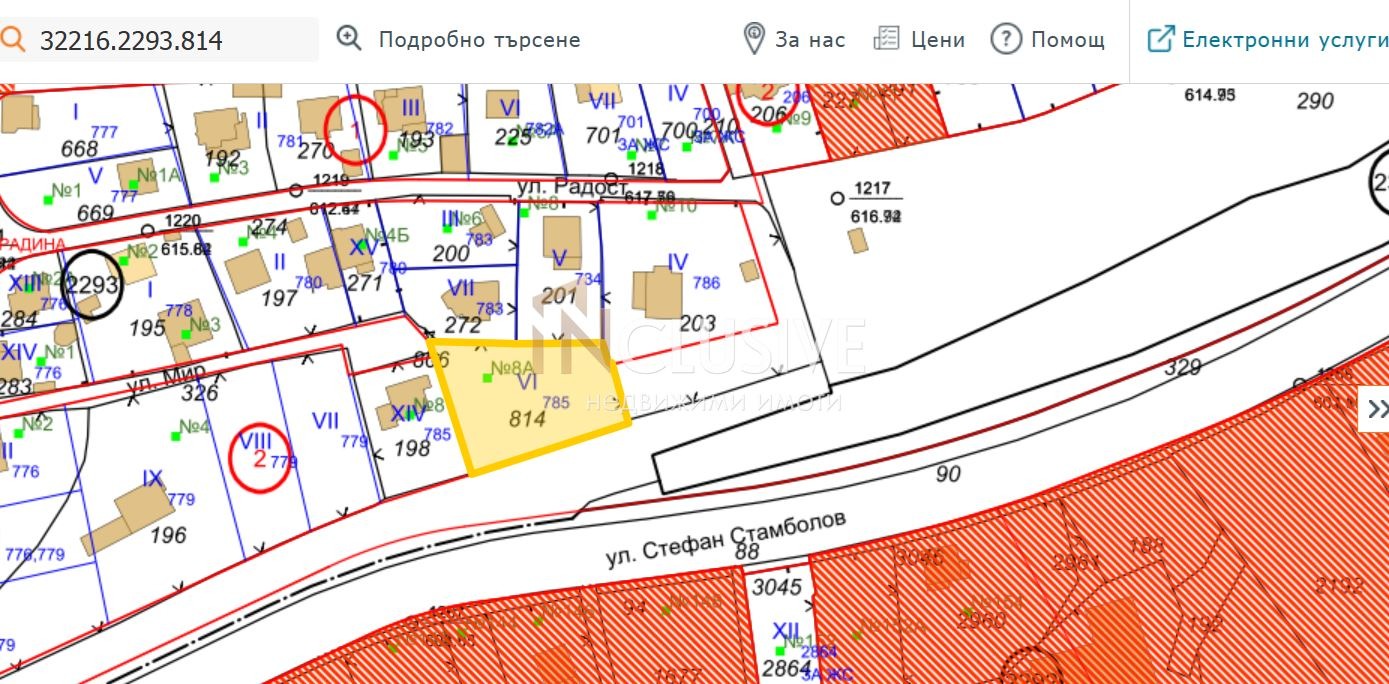Open Подробно търсене advanced search

pos(479,40)
